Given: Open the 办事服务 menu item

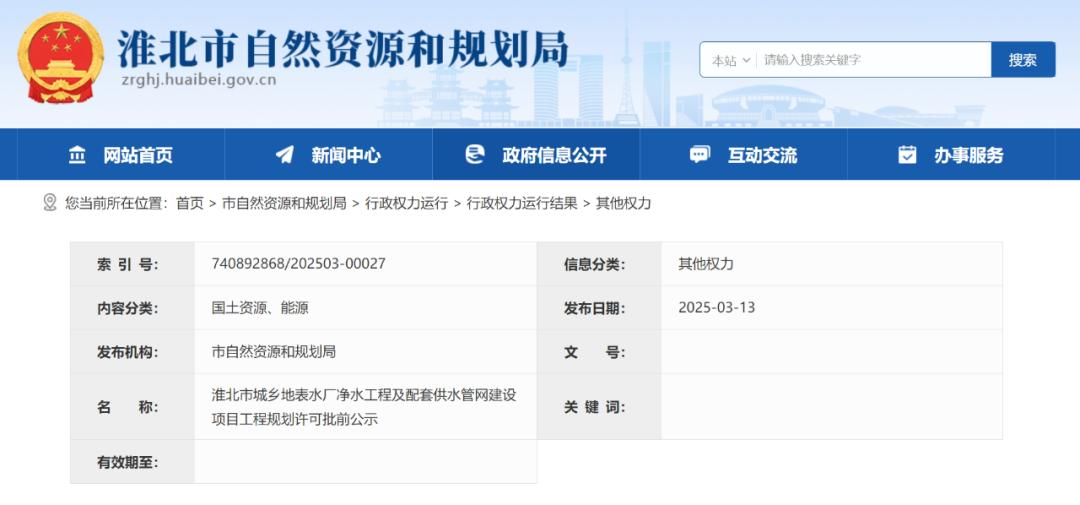Looking at the screenshot, I should click(951, 155).
